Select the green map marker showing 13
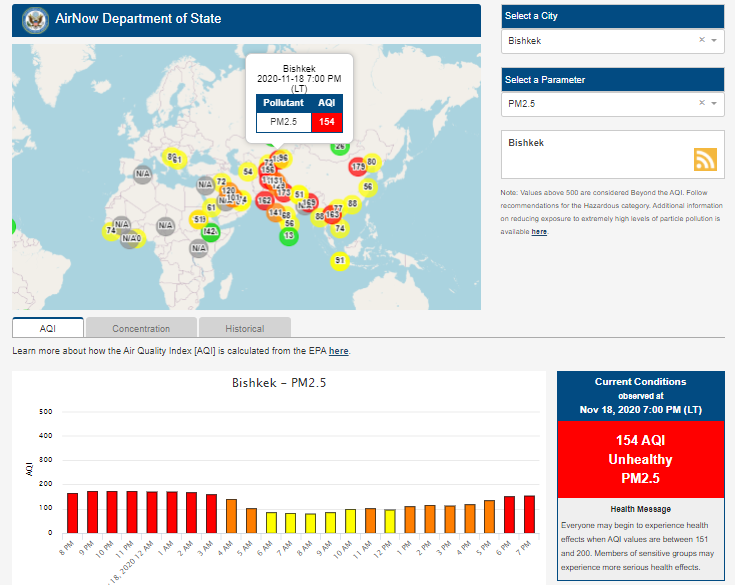735x585 pixels. [289, 236]
